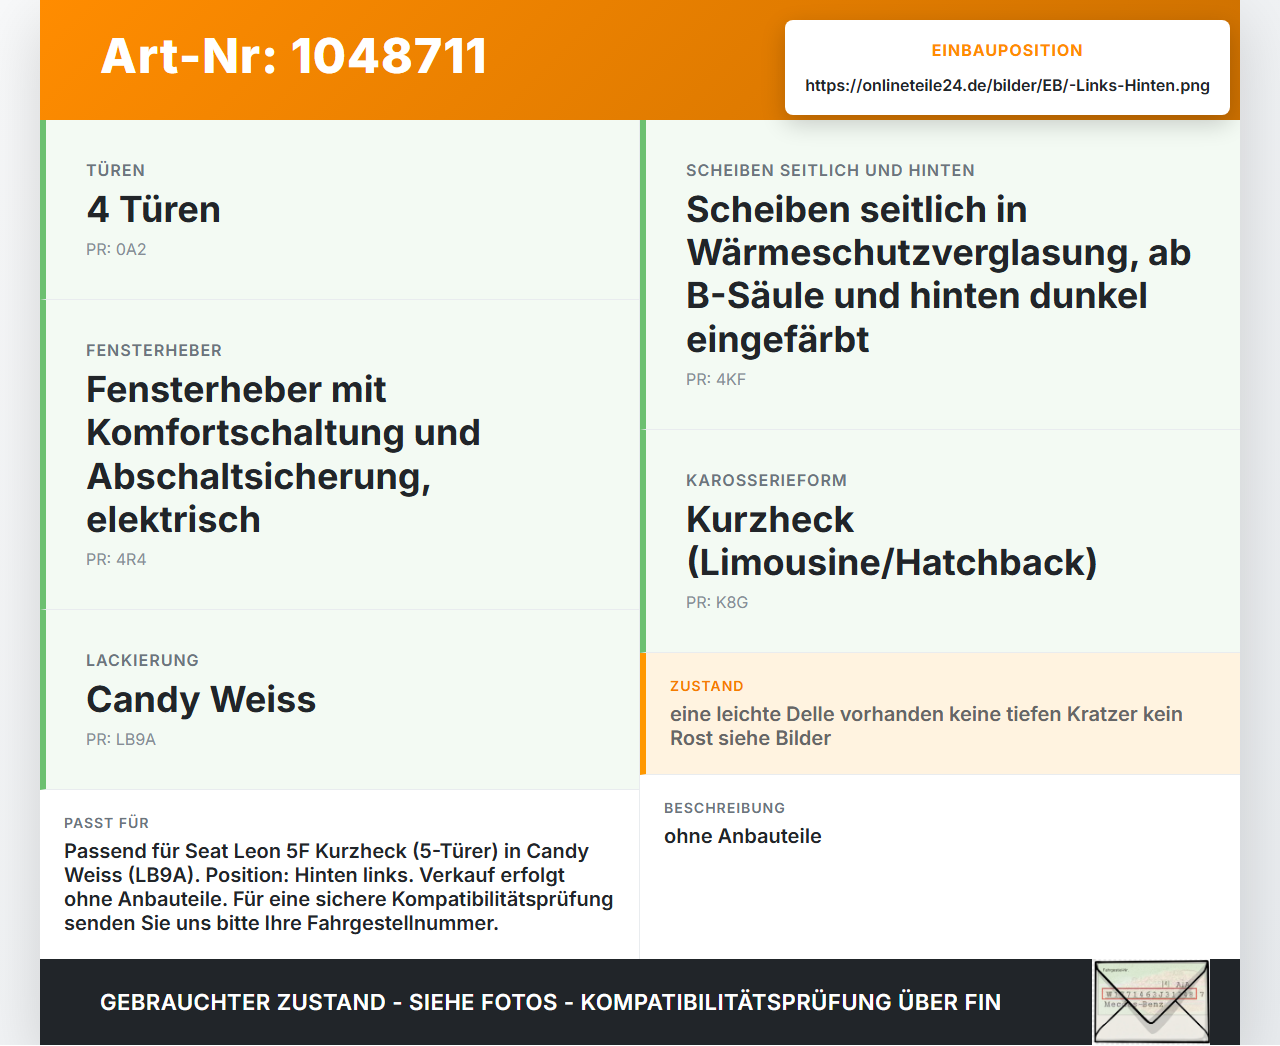Click the BESCHREIBUNG text 'ohne Anbauteile'
The image size is (1280, 1046).
tap(743, 836)
